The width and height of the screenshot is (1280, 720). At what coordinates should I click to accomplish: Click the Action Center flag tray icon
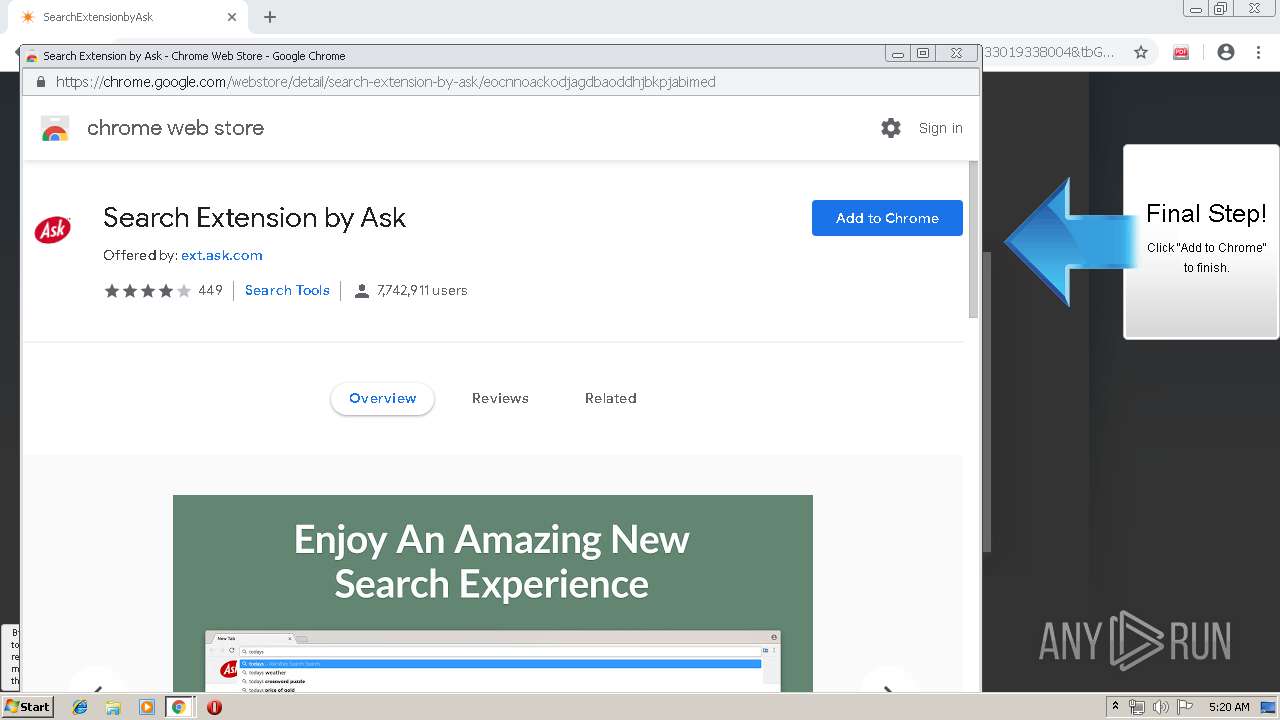1185,707
